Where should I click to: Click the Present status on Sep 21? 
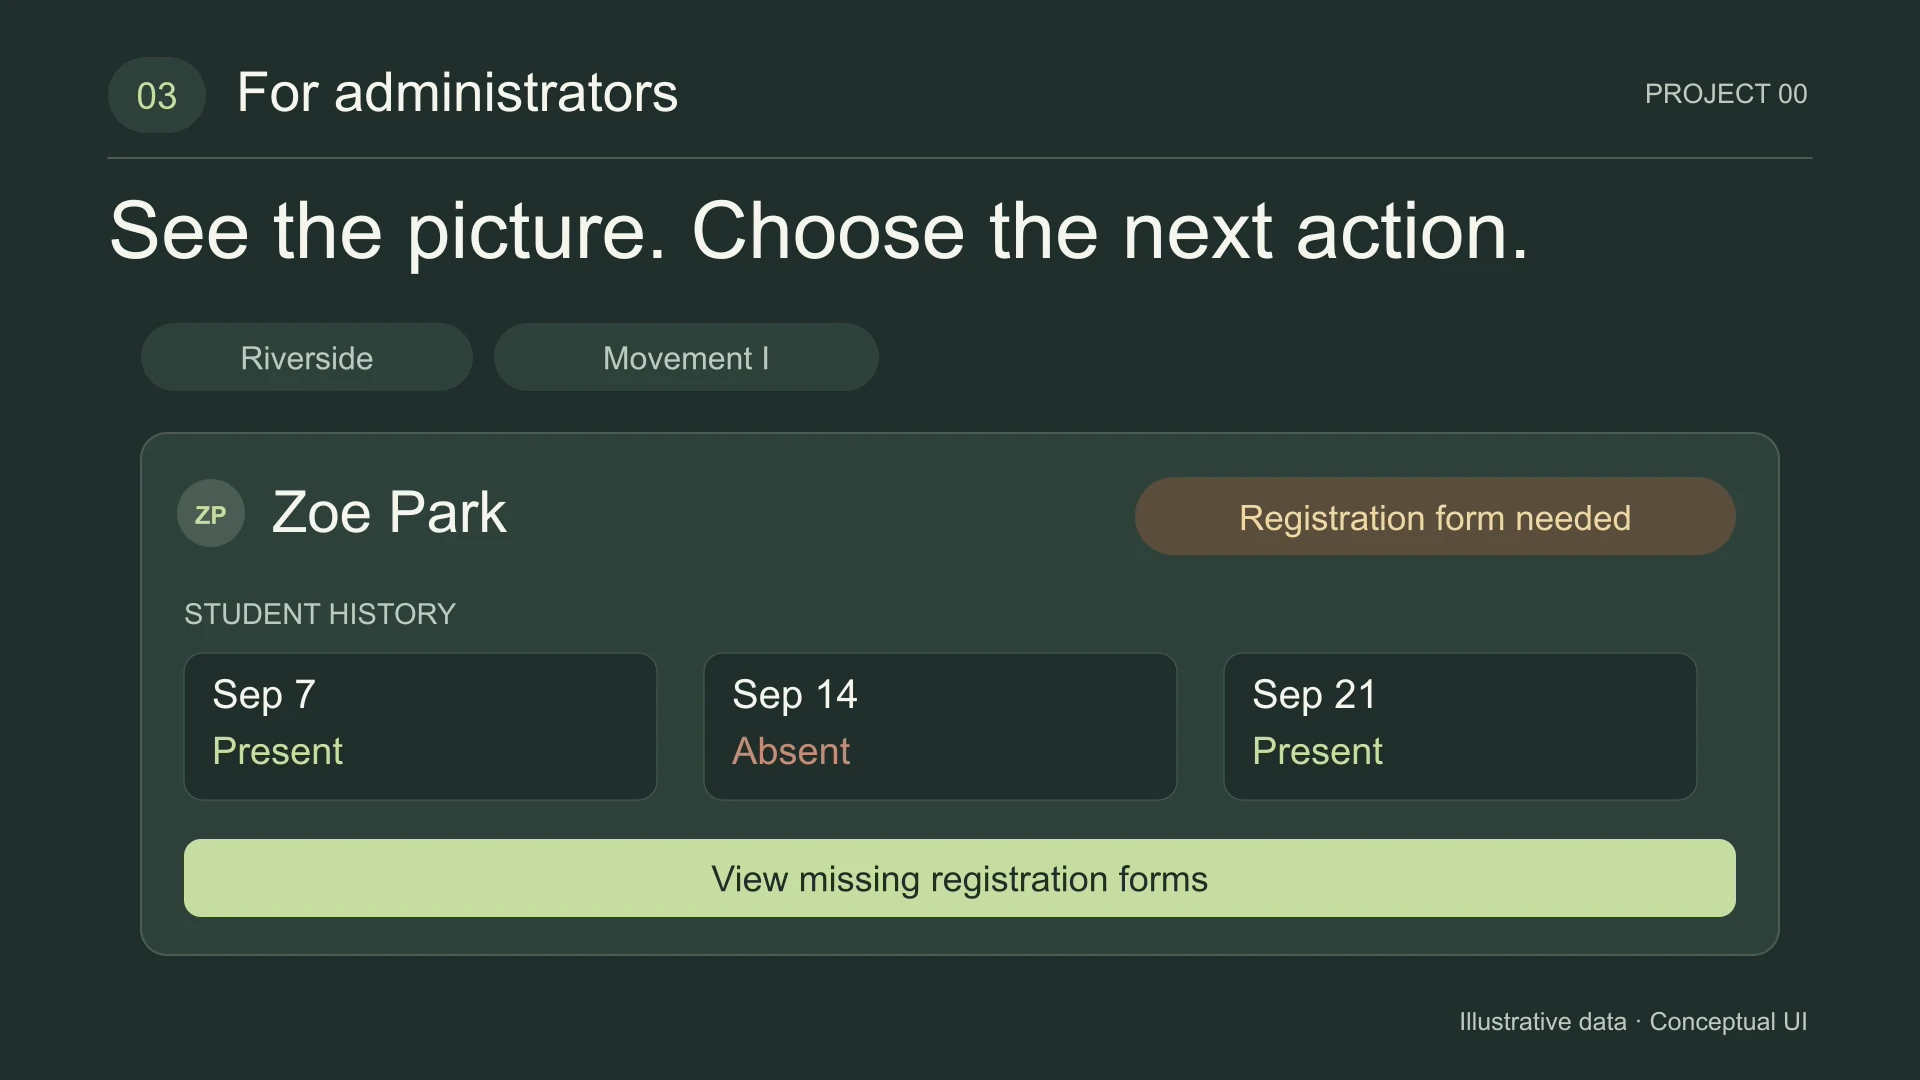click(x=1317, y=751)
